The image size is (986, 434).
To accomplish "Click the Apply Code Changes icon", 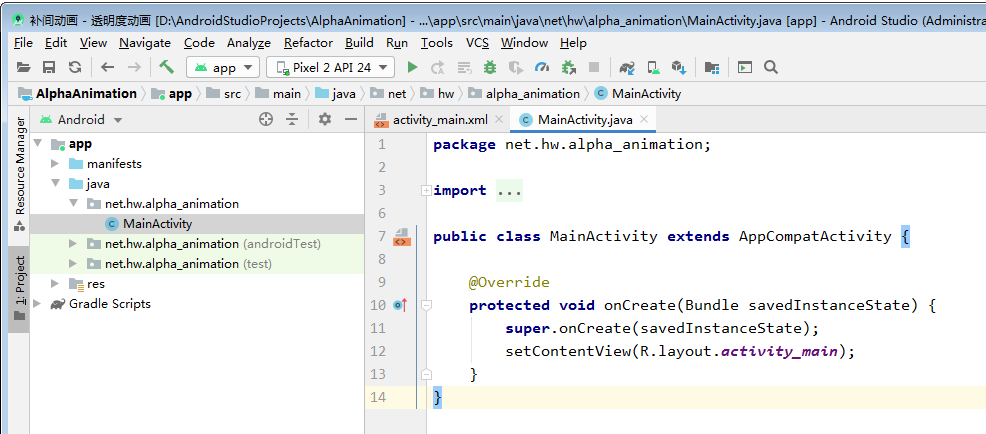I will coord(465,67).
